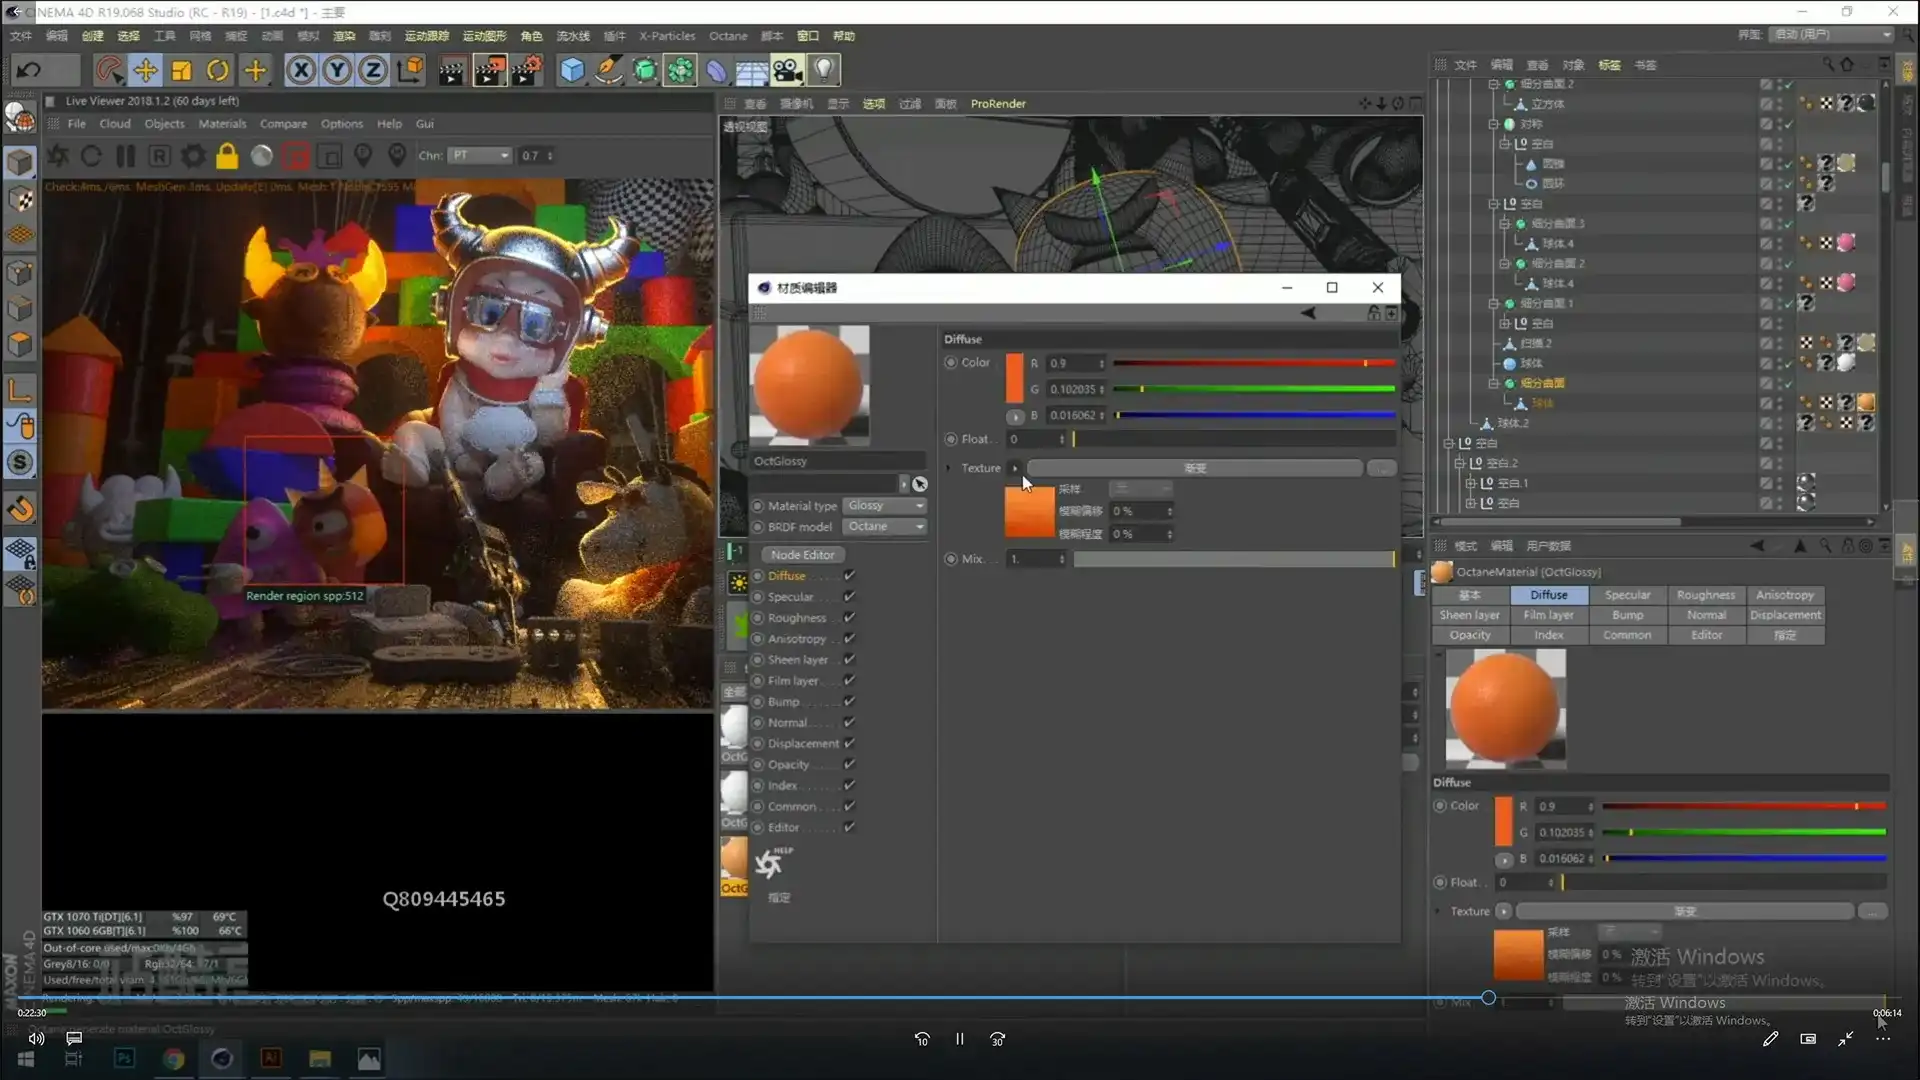Click the material preview sphere thumbnail
Image resolution: width=1920 pixels, height=1080 pixels.
click(x=809, y=385)
